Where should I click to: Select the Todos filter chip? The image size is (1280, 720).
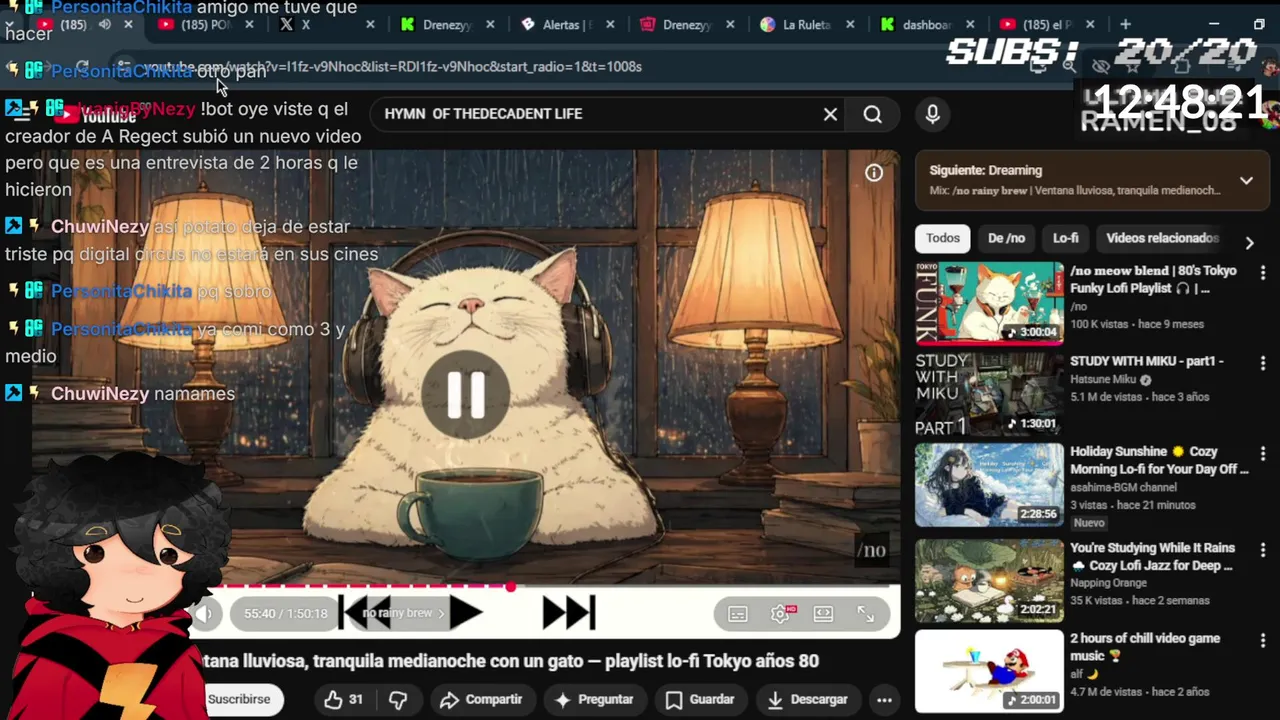[x=942, y=238]
